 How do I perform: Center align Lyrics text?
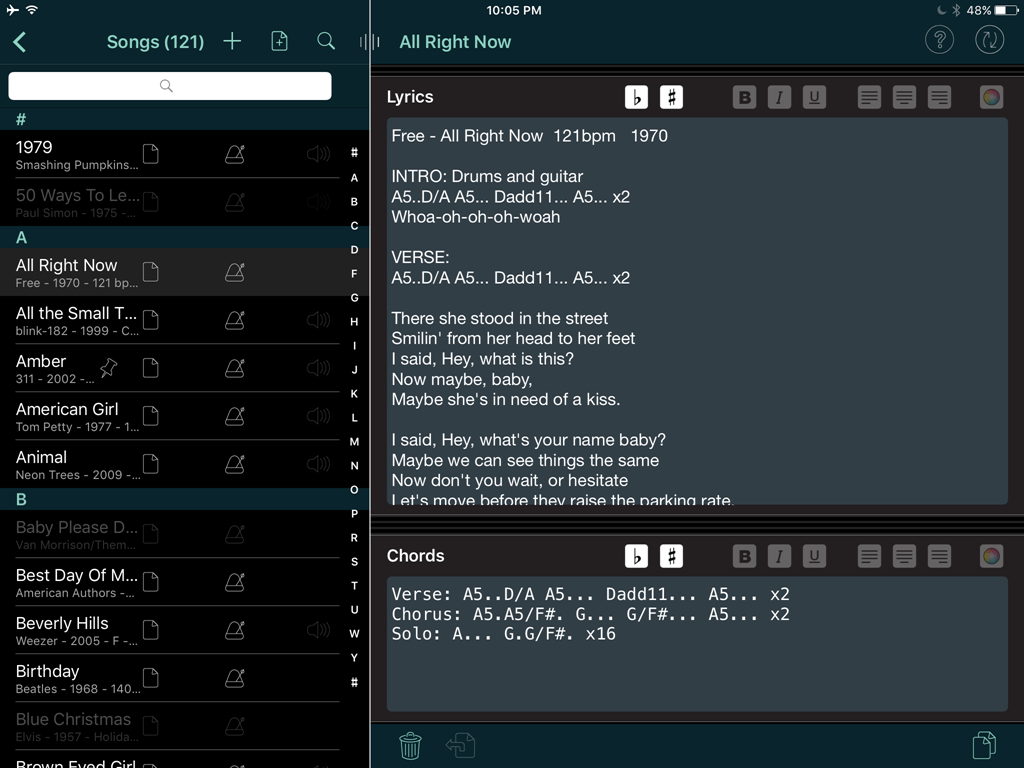click(904, 97)
